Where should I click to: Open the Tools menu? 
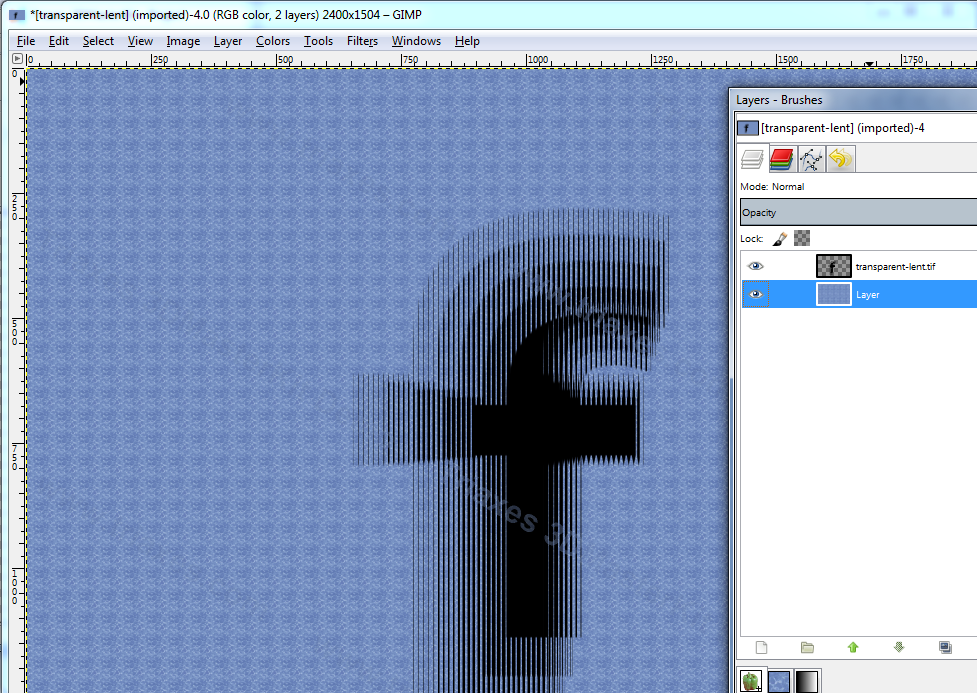tap(318, 41)
